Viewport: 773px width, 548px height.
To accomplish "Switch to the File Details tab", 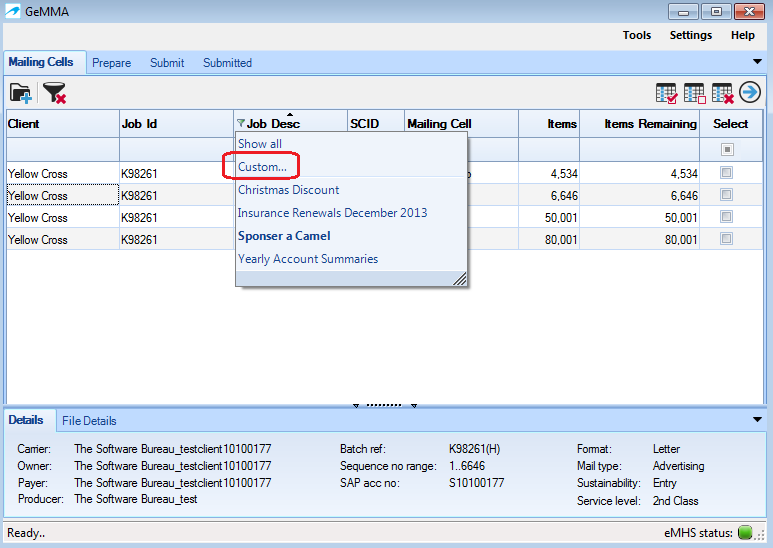I will [89, 421].
